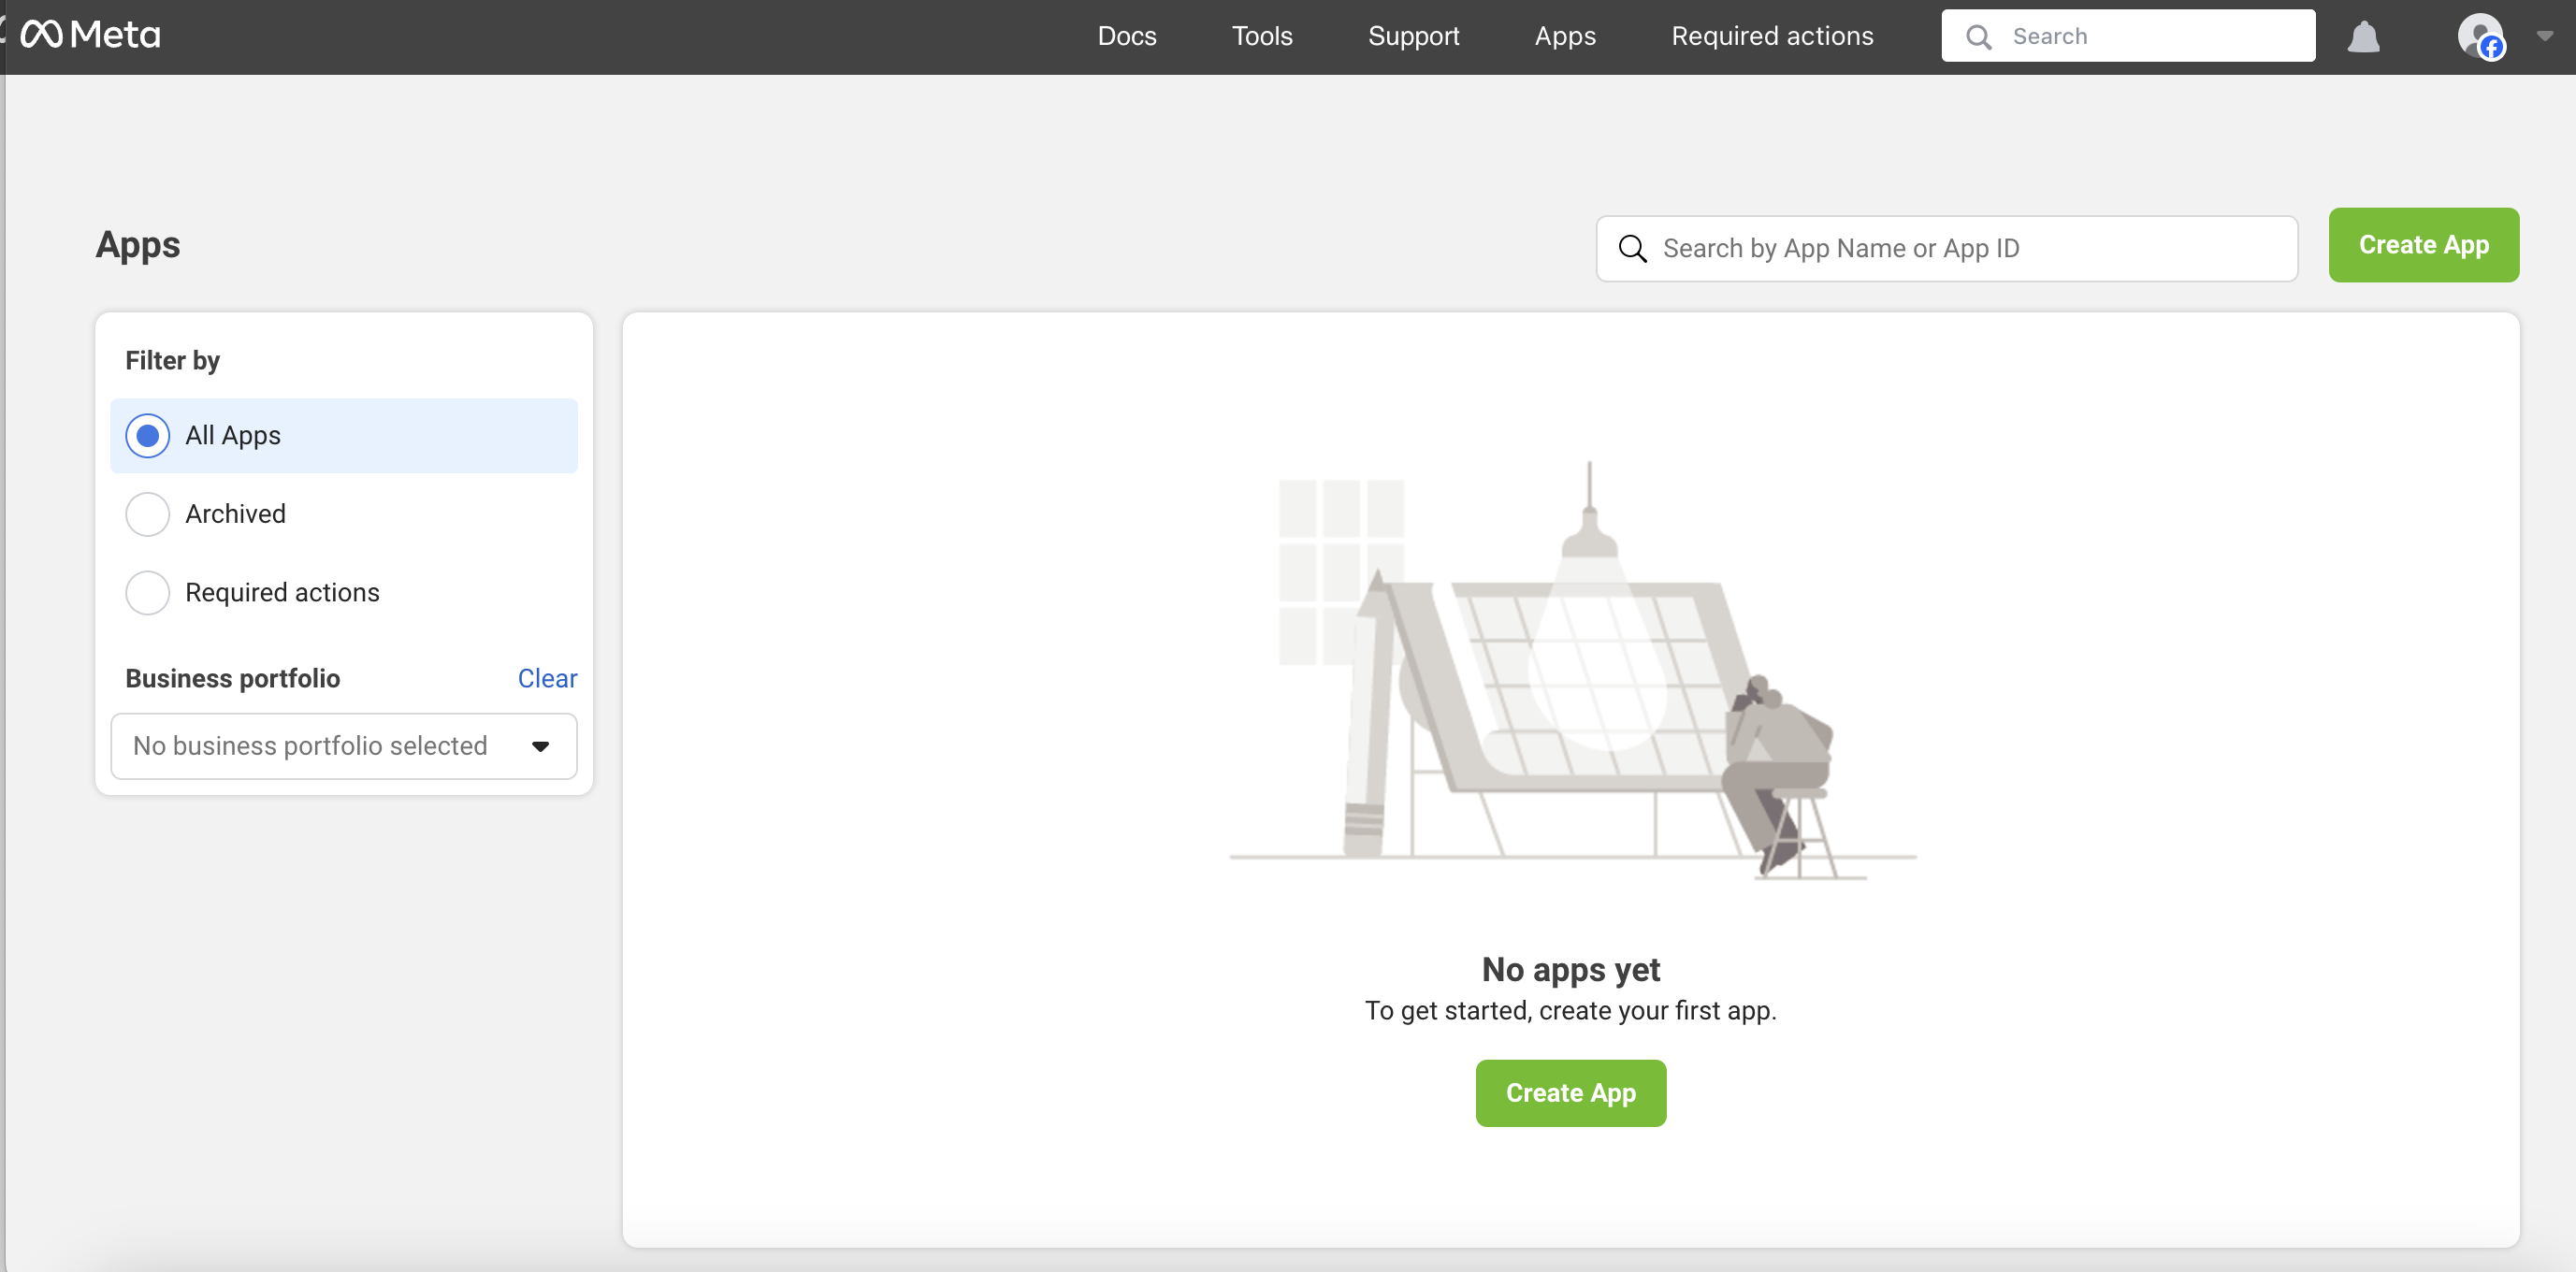Expand the business portfolio dropdown
The height and width of the screenshot is (1272, 2576).
click(344, 746)
